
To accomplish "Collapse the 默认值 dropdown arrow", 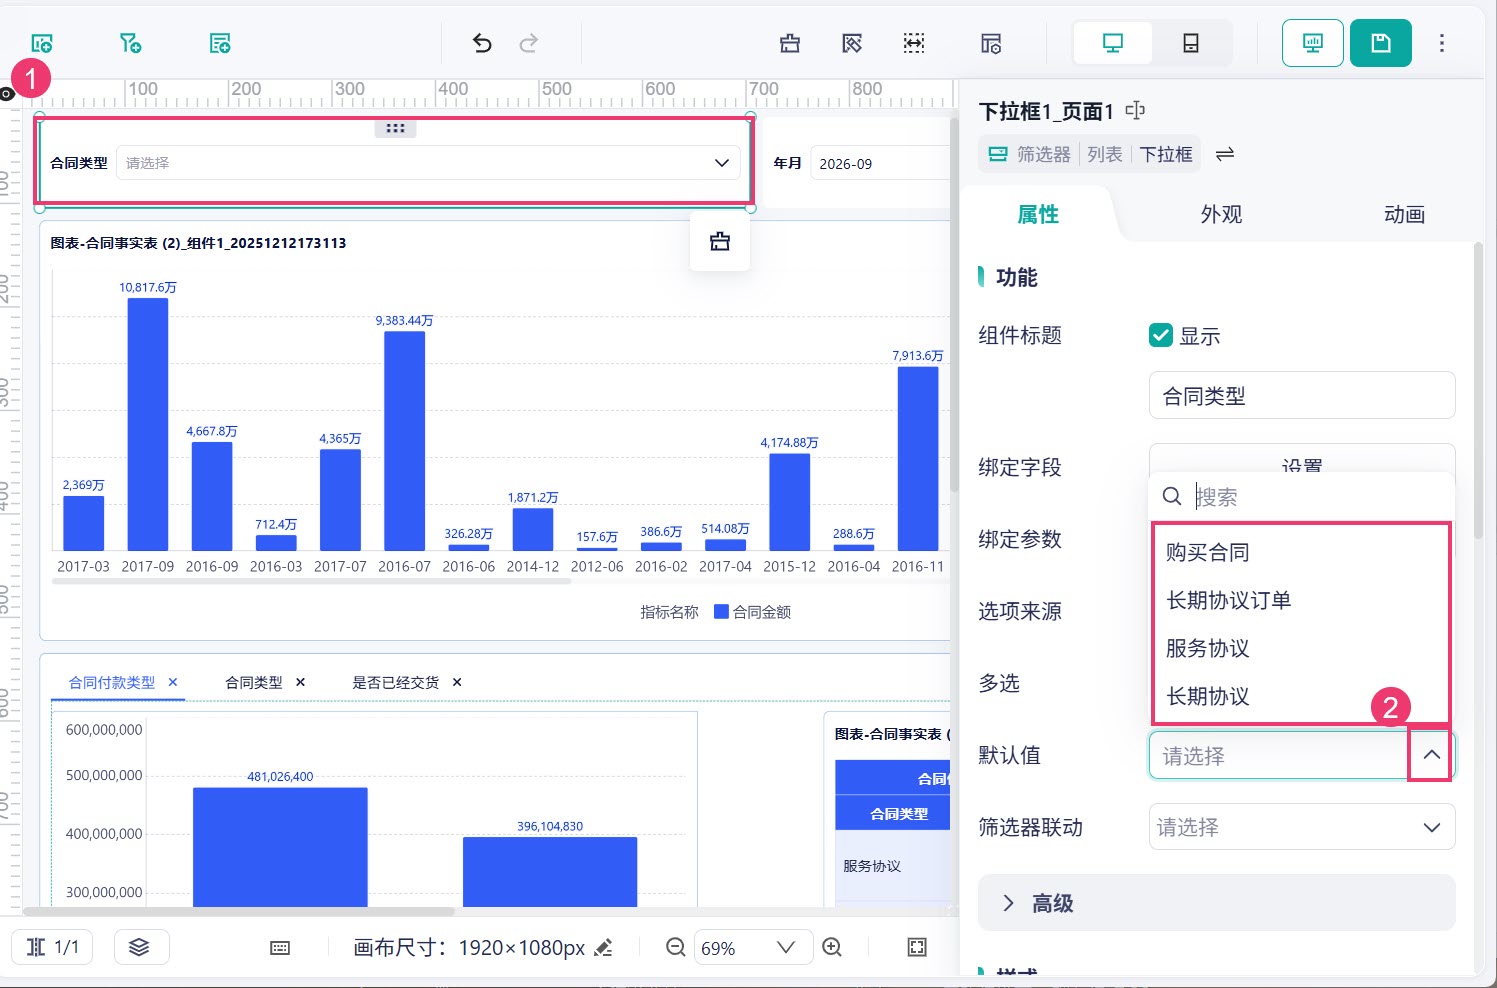I will [x=1431, y=755].
